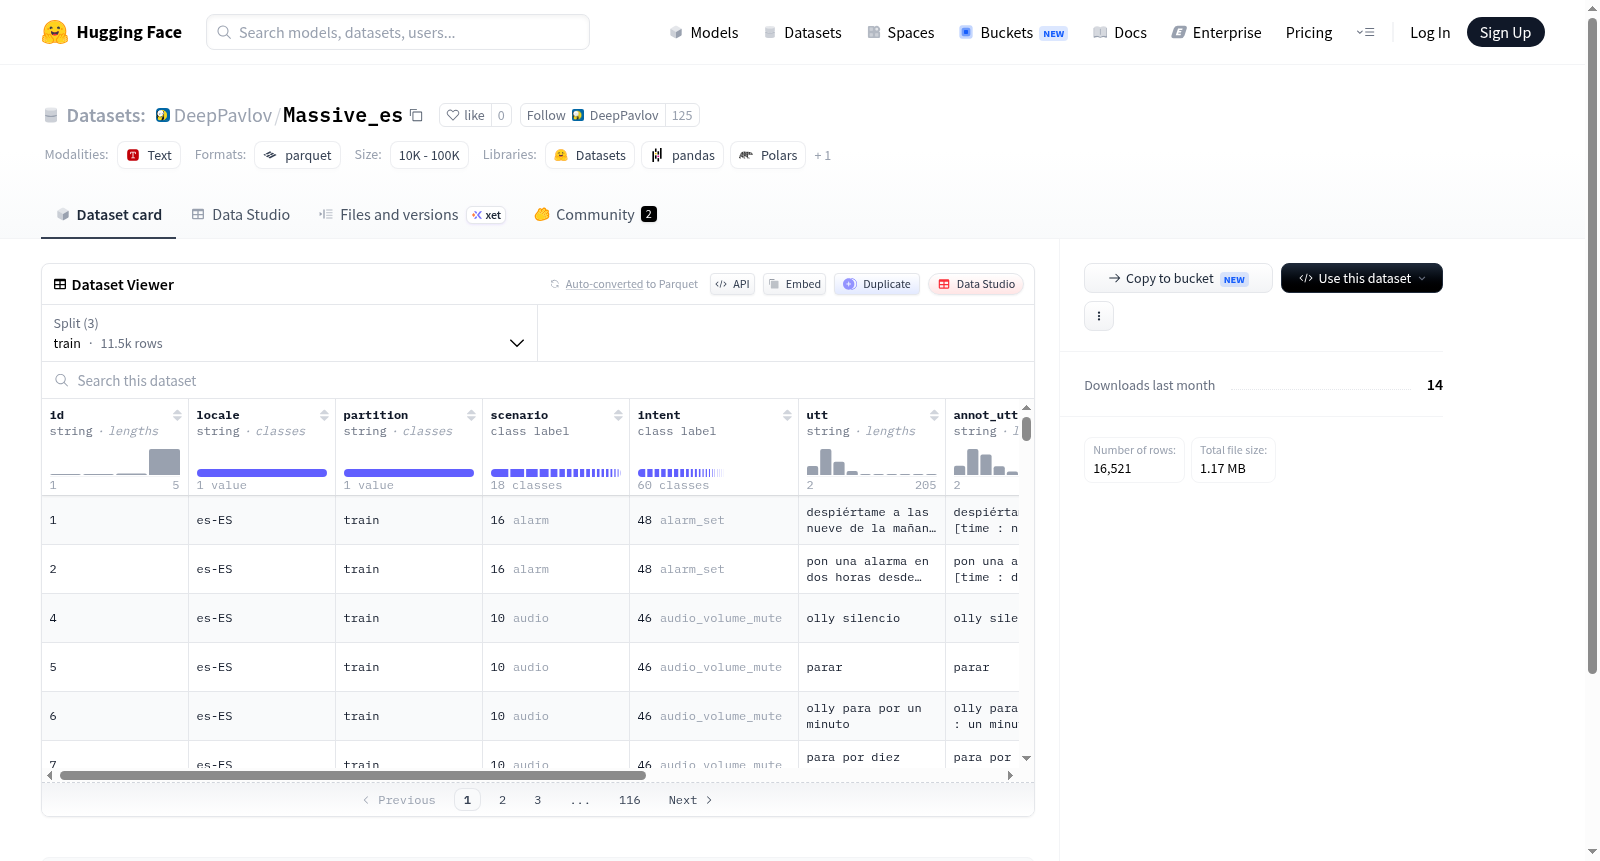This screenshot has width=1600, height=861.
Task: Open Use this dataset dropdown
Action: tap(1361, 278)
